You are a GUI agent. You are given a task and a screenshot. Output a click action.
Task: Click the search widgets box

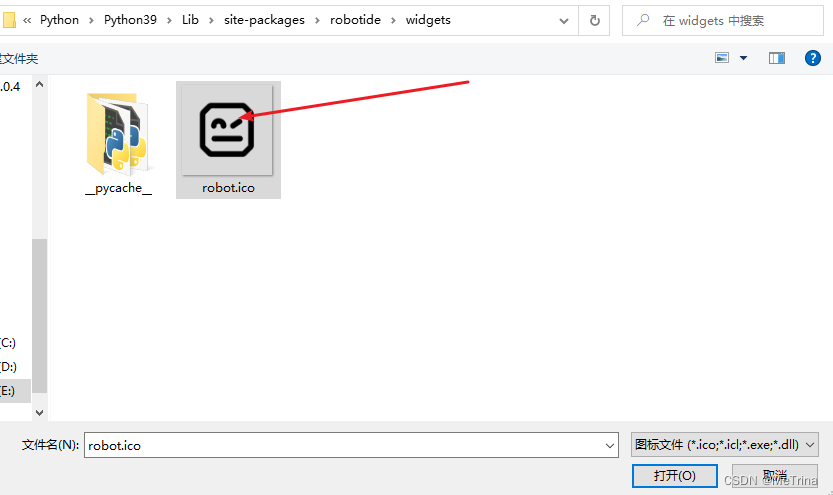point(722,21)
